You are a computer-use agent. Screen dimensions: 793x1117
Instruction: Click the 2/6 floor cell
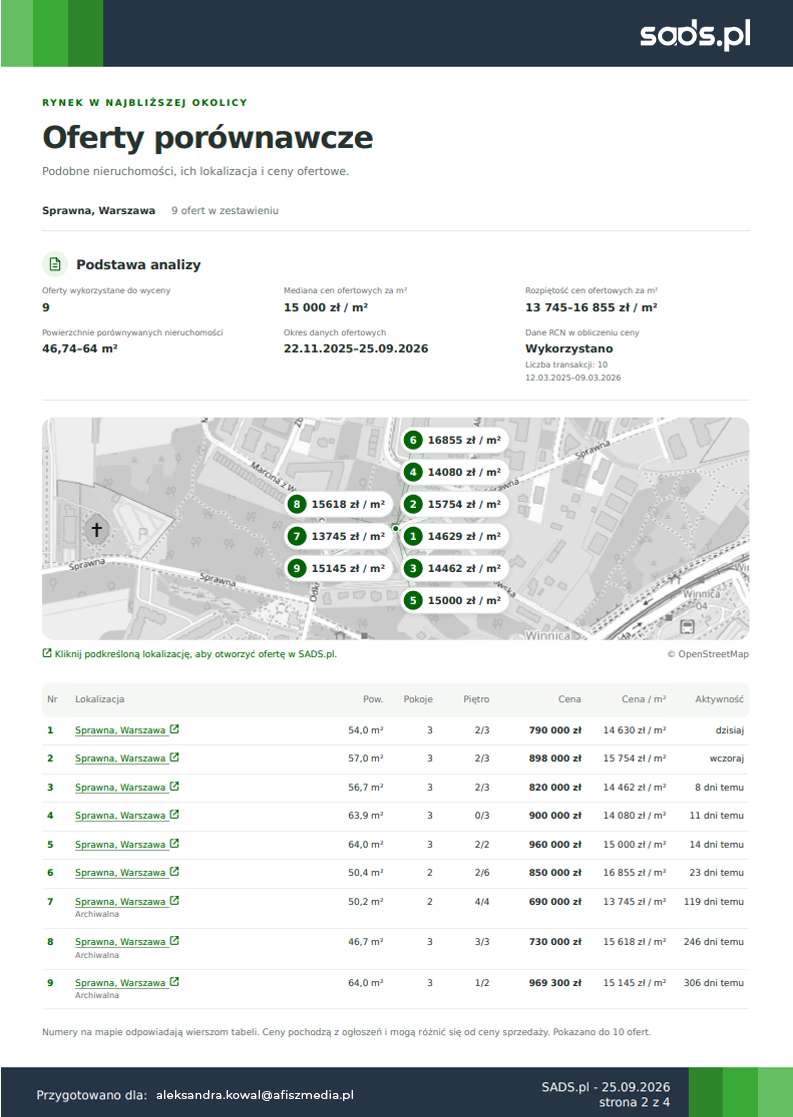pos(482,873)
